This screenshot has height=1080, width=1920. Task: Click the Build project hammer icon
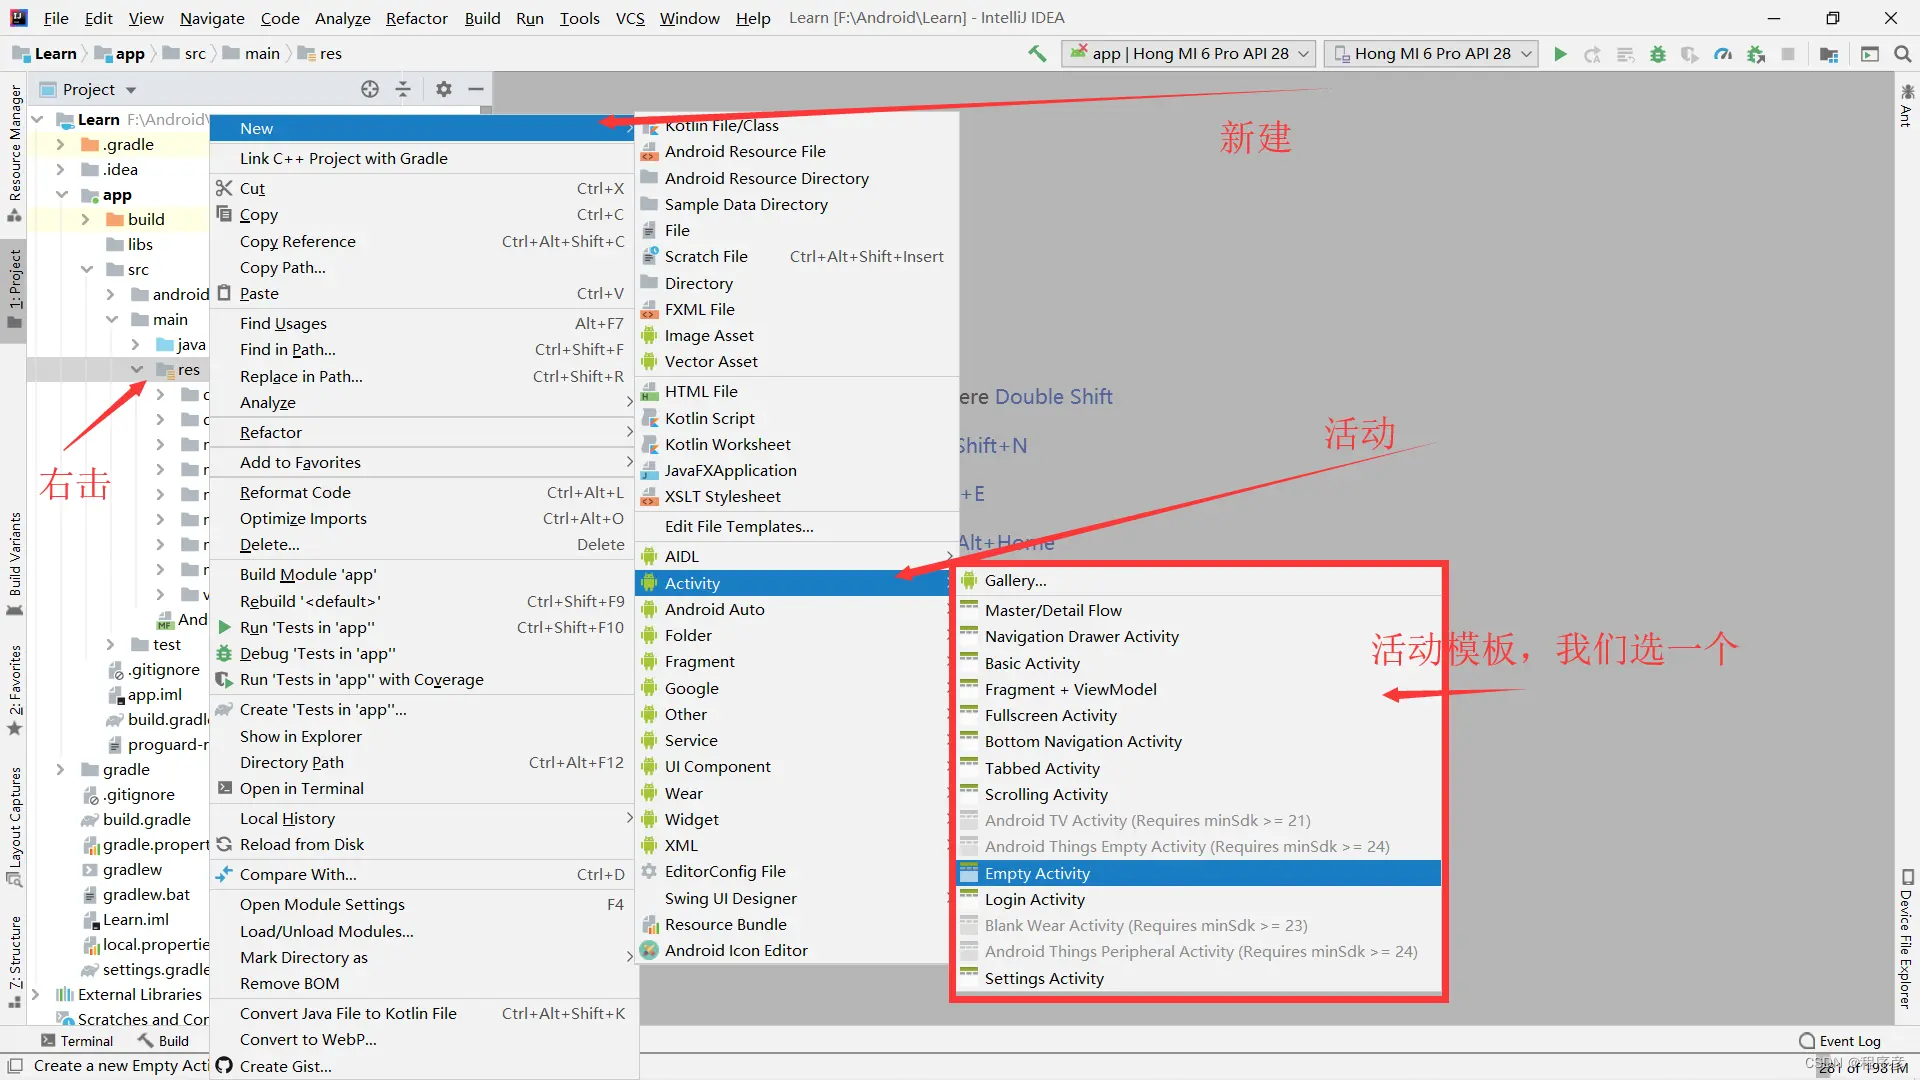[1037, 54]
